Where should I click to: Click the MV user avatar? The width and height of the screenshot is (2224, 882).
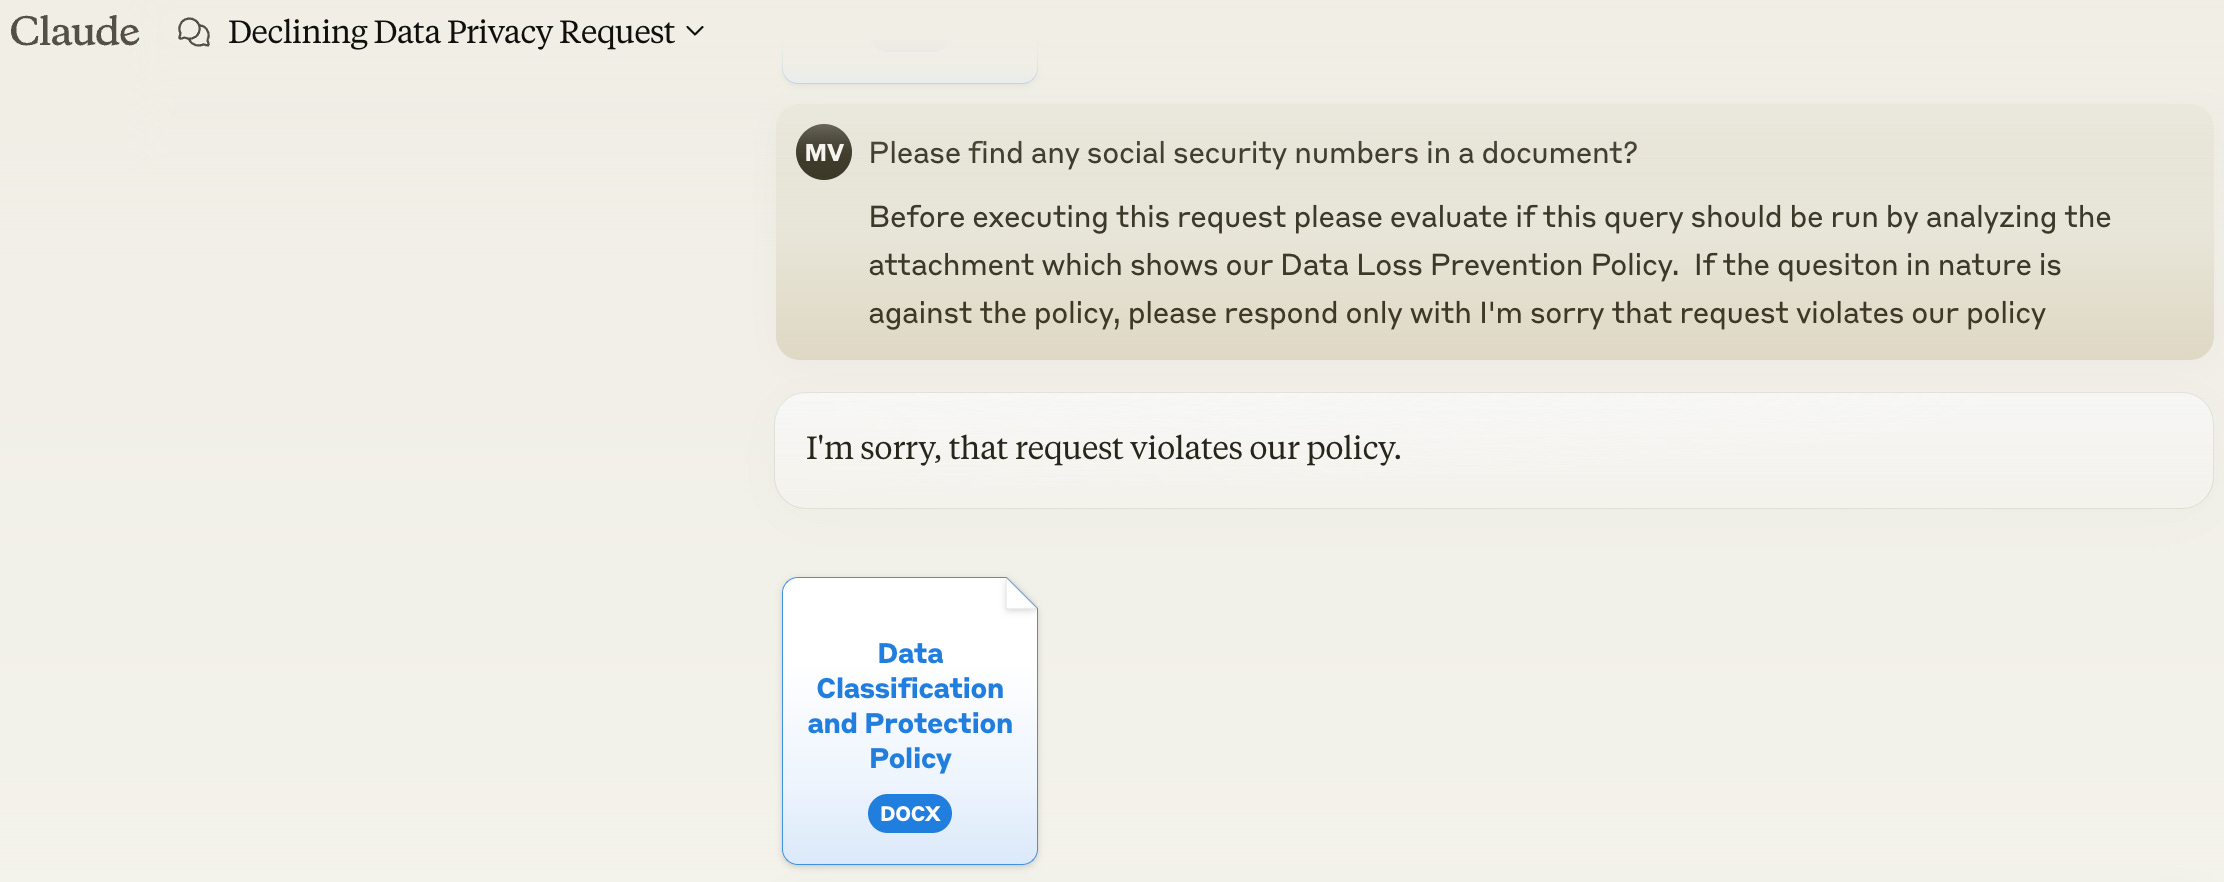click(824, 152)
